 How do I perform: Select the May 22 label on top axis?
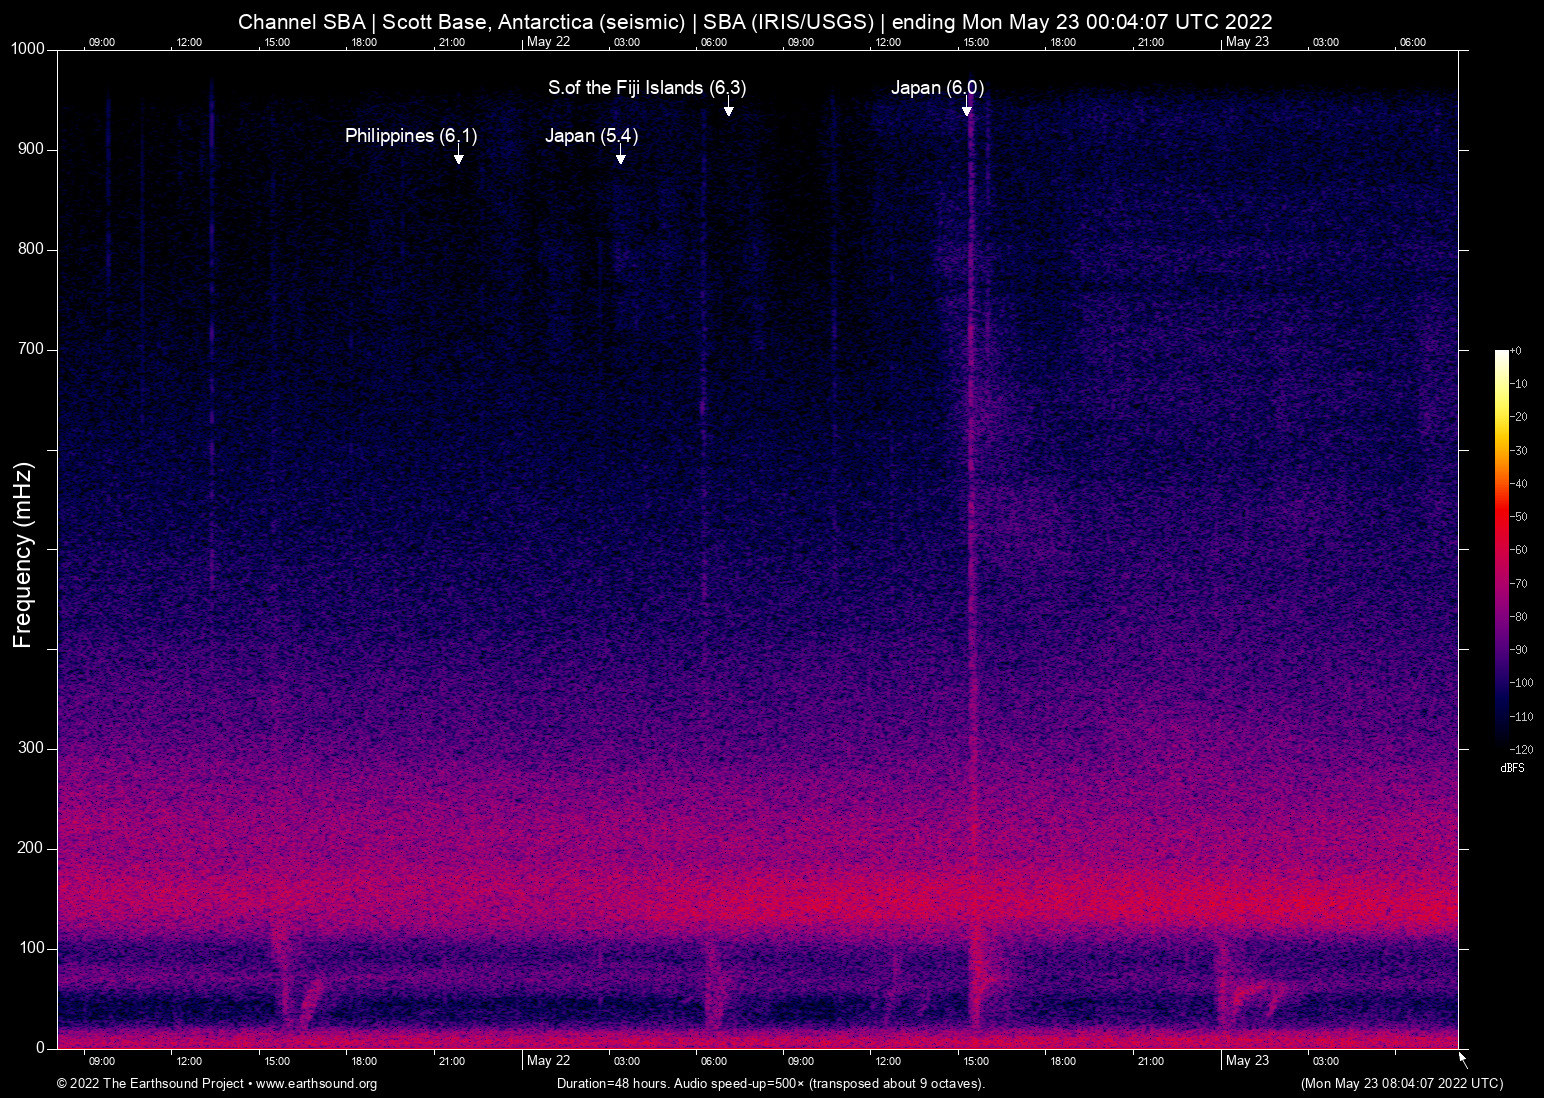coord(549,41)
